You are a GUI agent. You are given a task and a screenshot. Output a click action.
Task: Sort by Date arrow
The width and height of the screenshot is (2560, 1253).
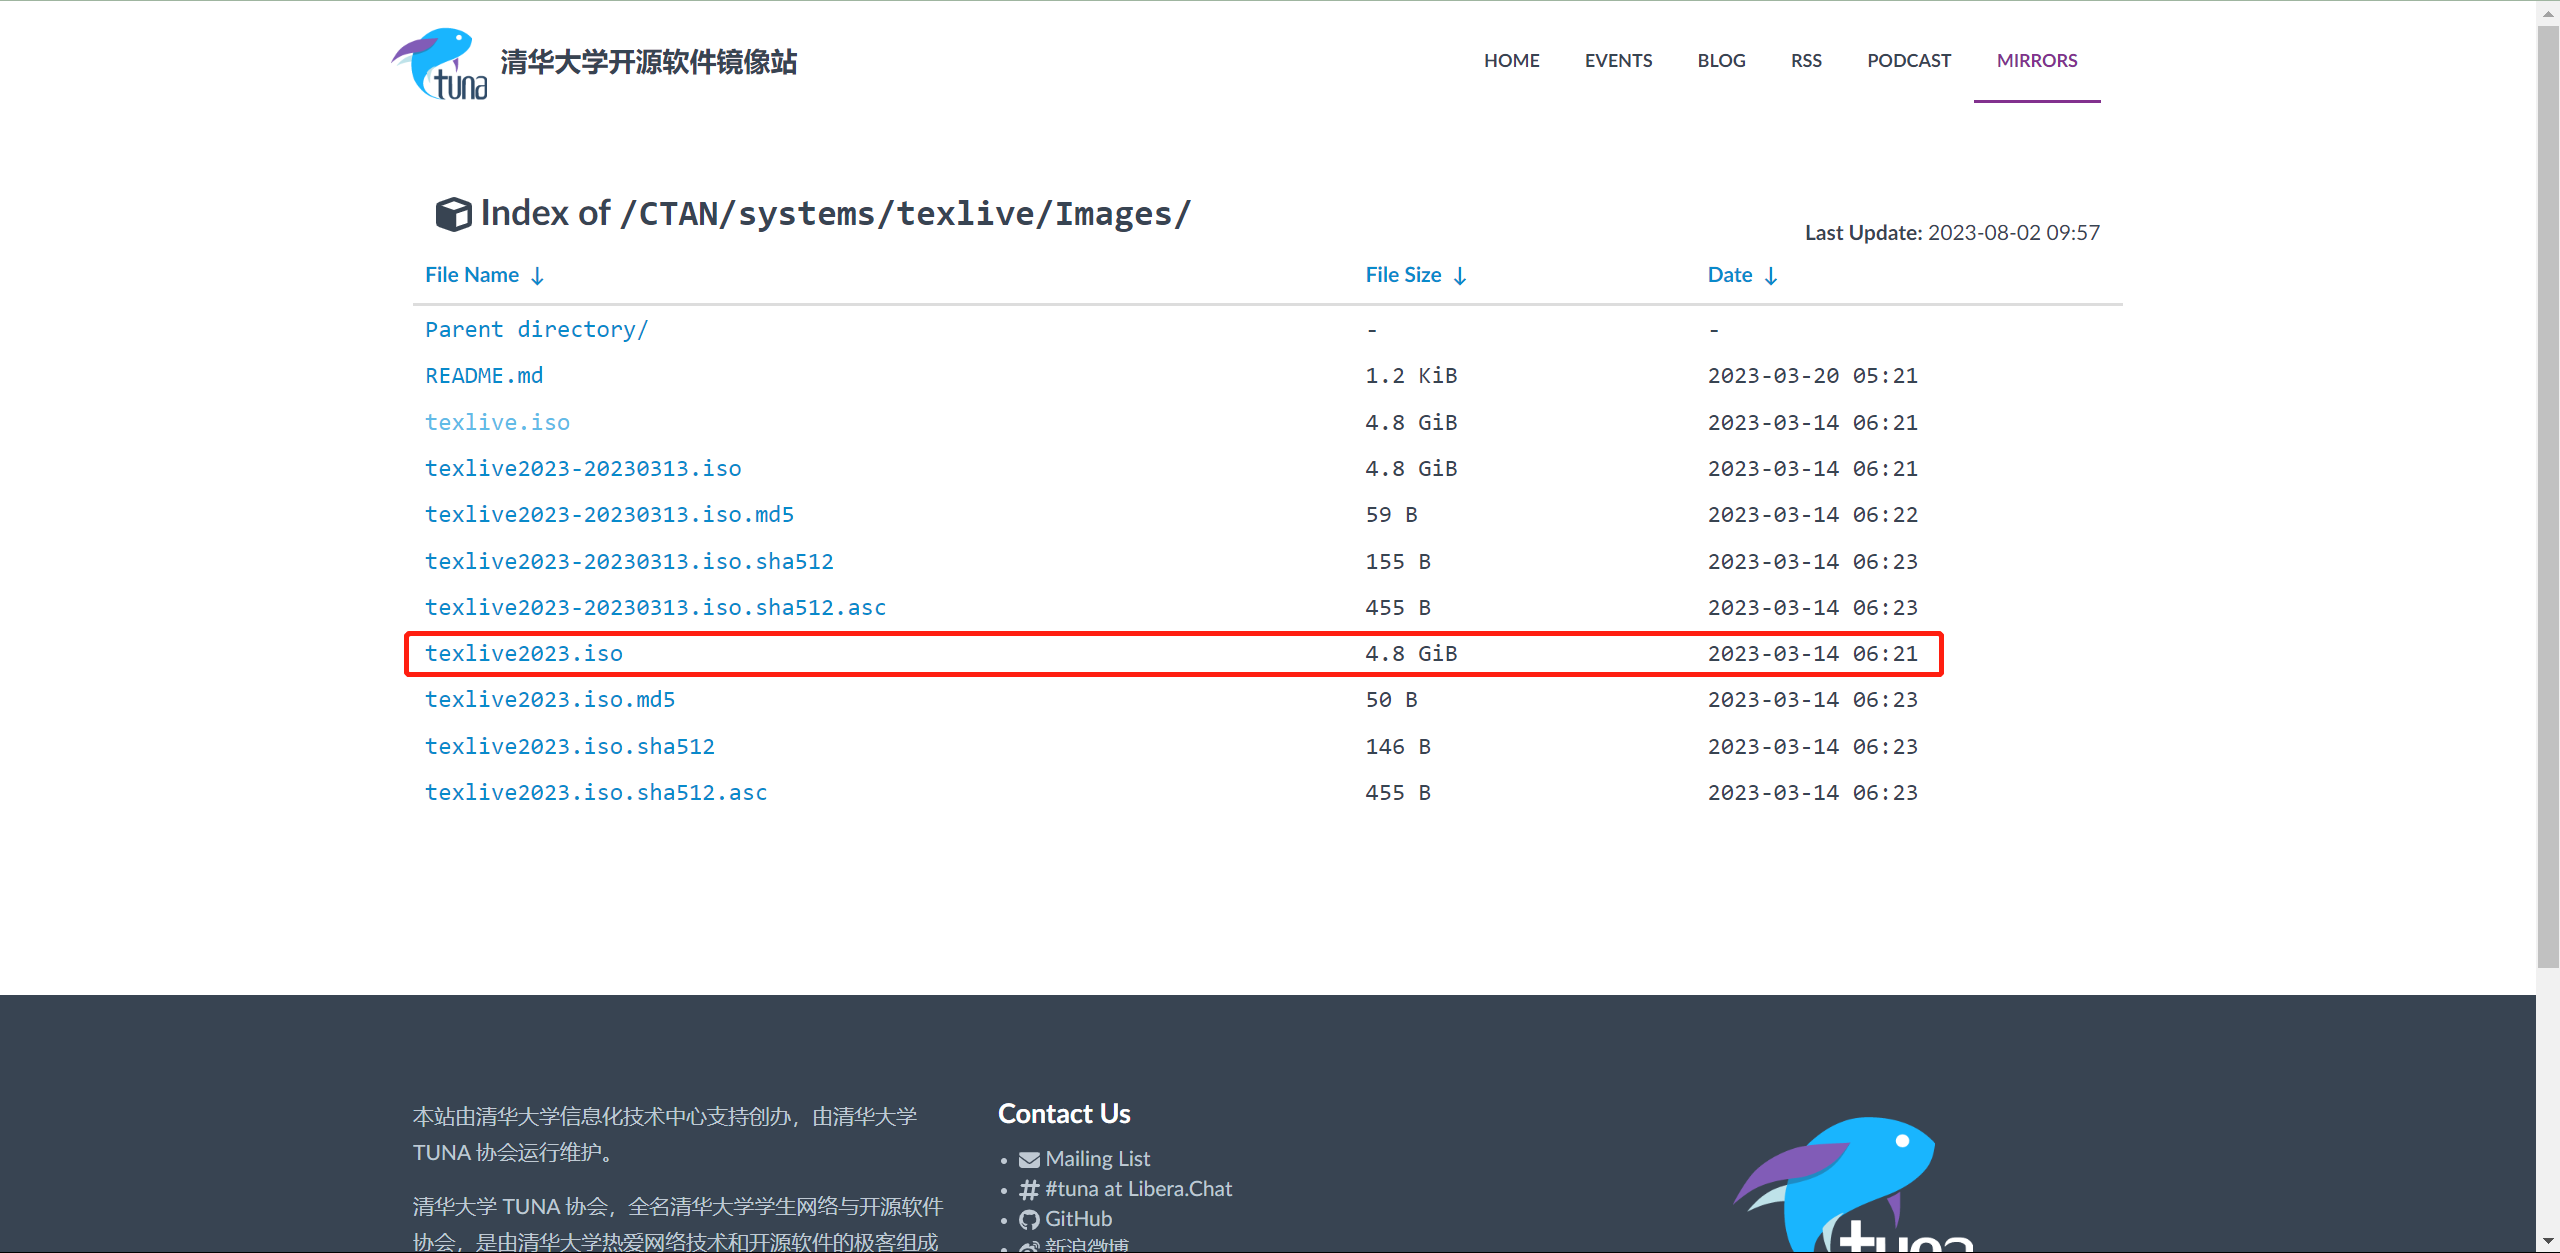coord(1771,276)
